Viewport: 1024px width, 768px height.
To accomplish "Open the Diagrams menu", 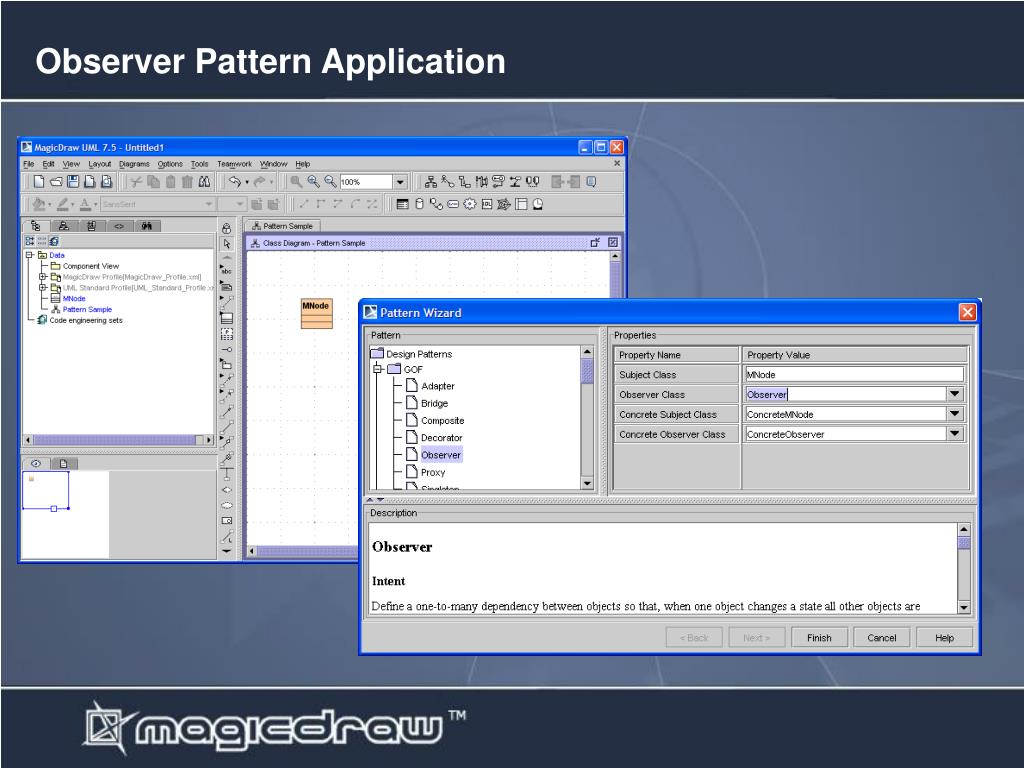I will click(134, 164).
